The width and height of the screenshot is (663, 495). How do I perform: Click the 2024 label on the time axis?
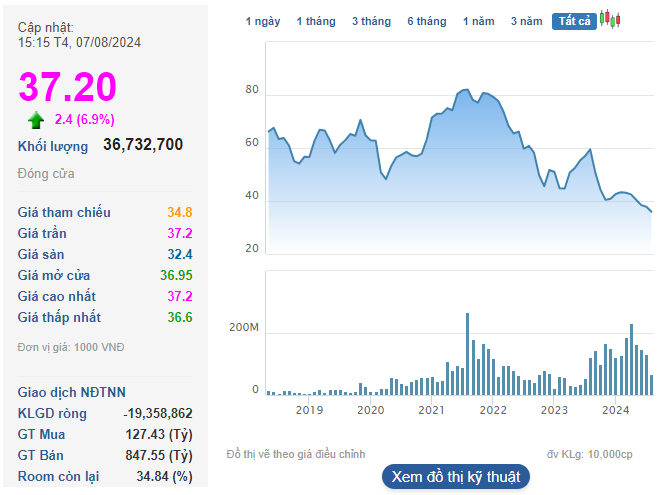pyautogui.click(x=615, y=410)
